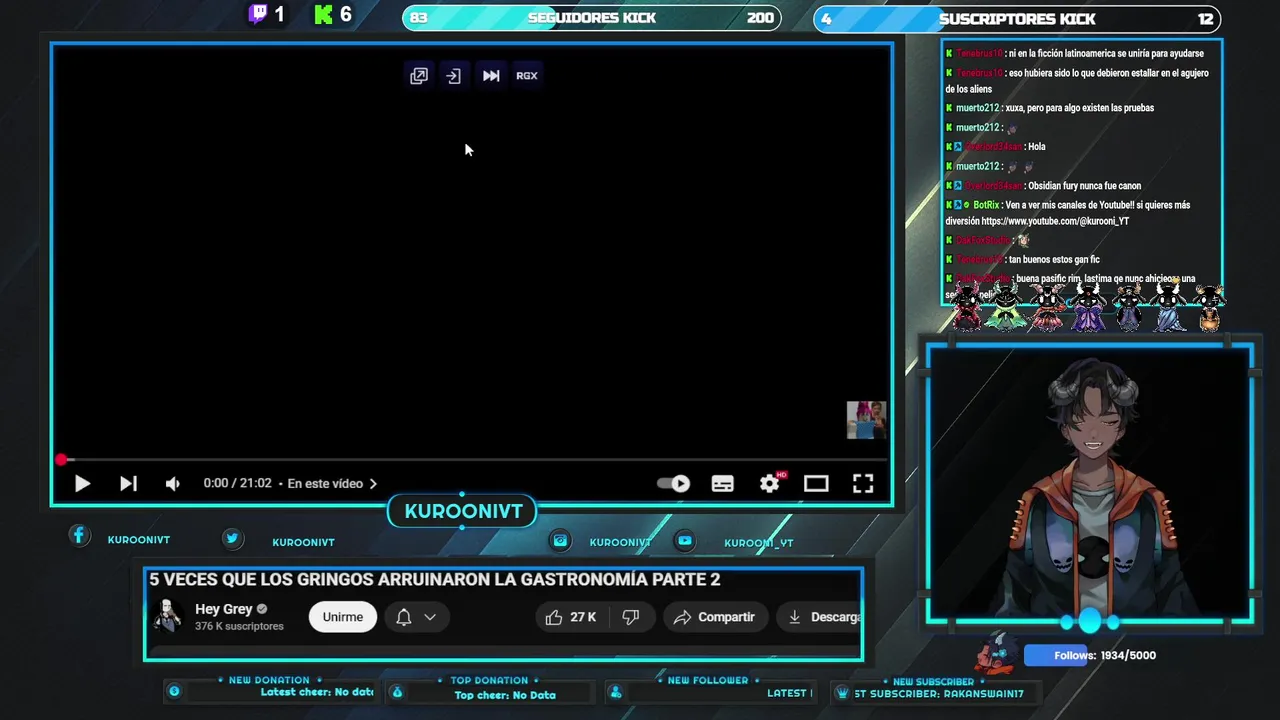Image resolution: width=1280 pixels, height=720 pixels.
Task: Click the NEW FOLLOWER person icon
Action: 616,692
